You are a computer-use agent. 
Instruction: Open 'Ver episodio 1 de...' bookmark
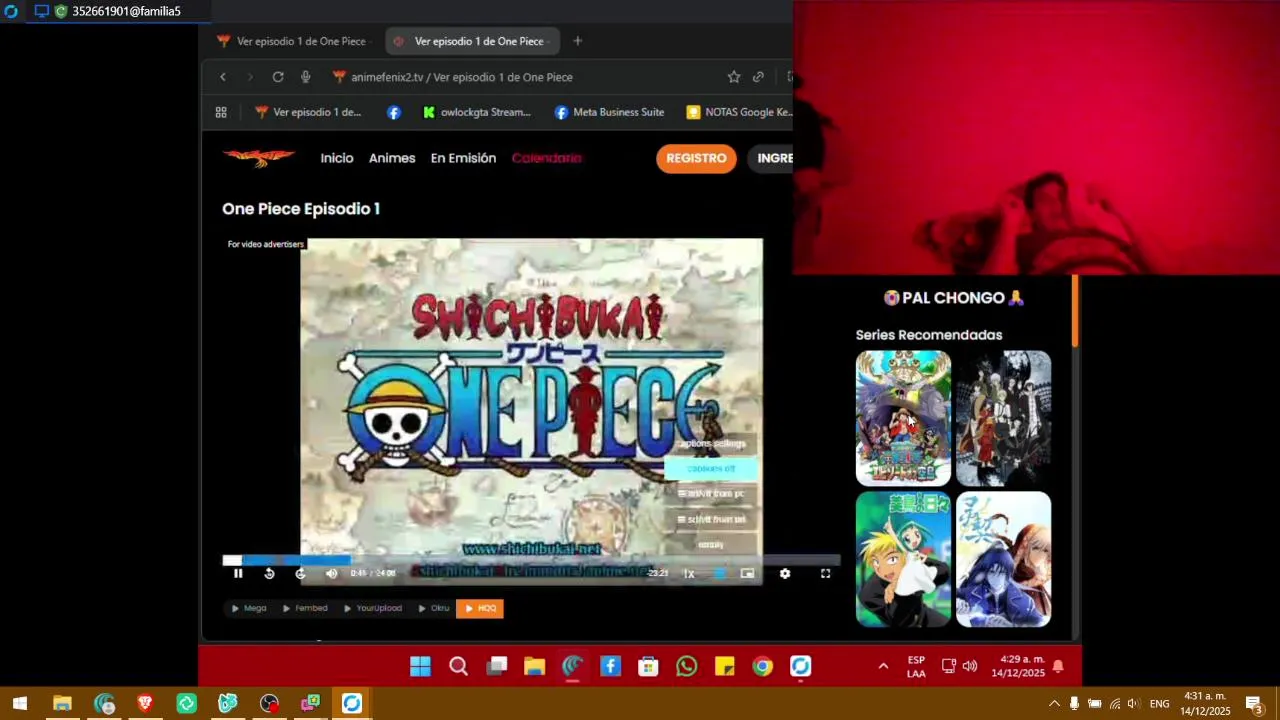click(x=308, y=112)
